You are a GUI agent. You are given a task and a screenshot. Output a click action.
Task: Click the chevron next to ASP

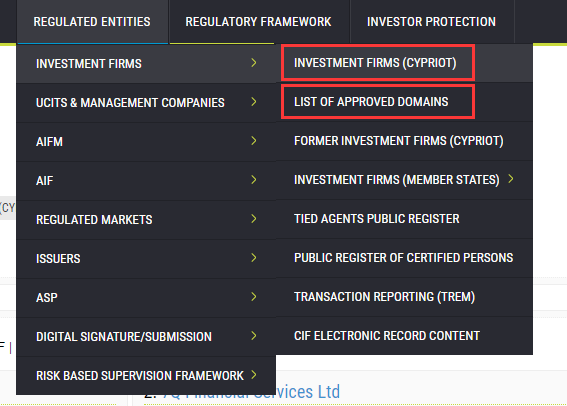click(254, 297)
